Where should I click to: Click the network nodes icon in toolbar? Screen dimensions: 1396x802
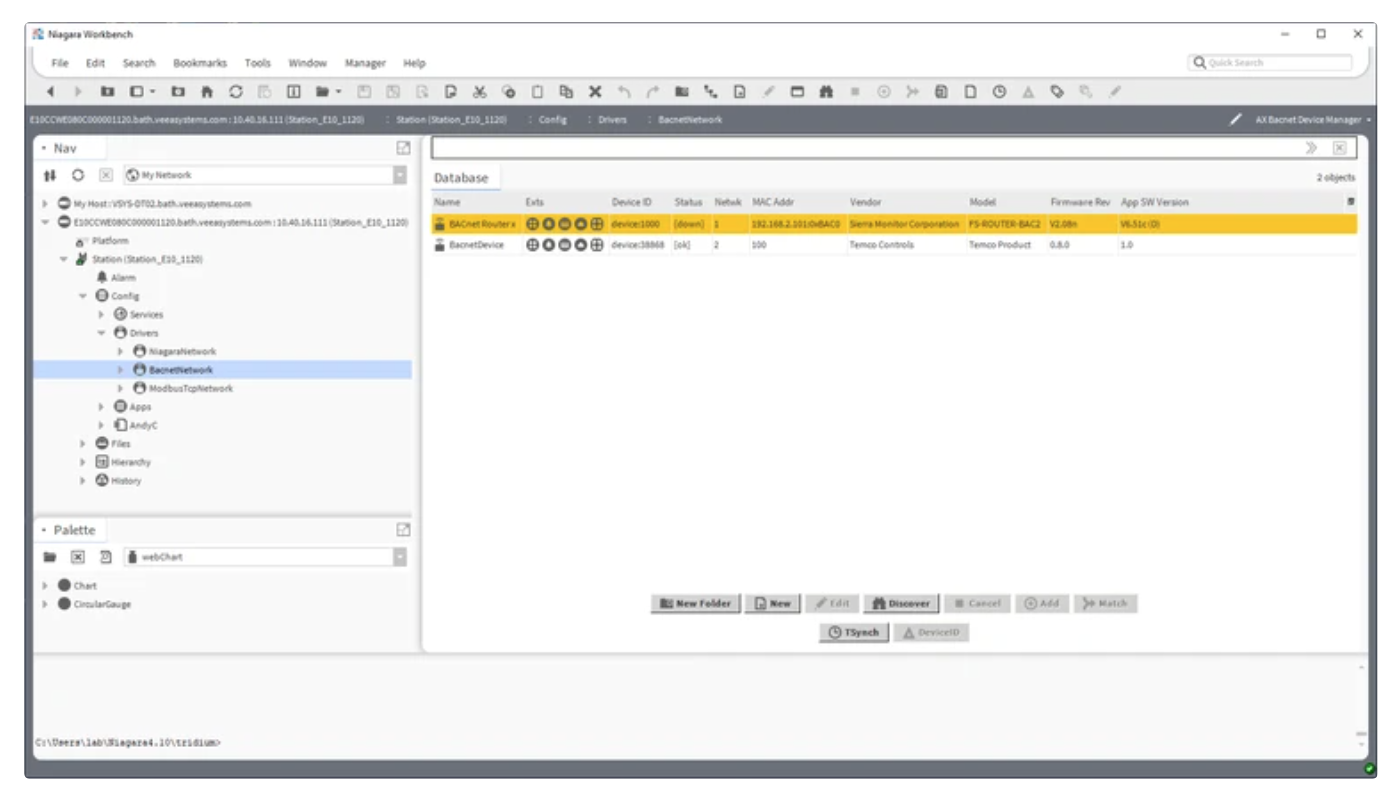711,91
